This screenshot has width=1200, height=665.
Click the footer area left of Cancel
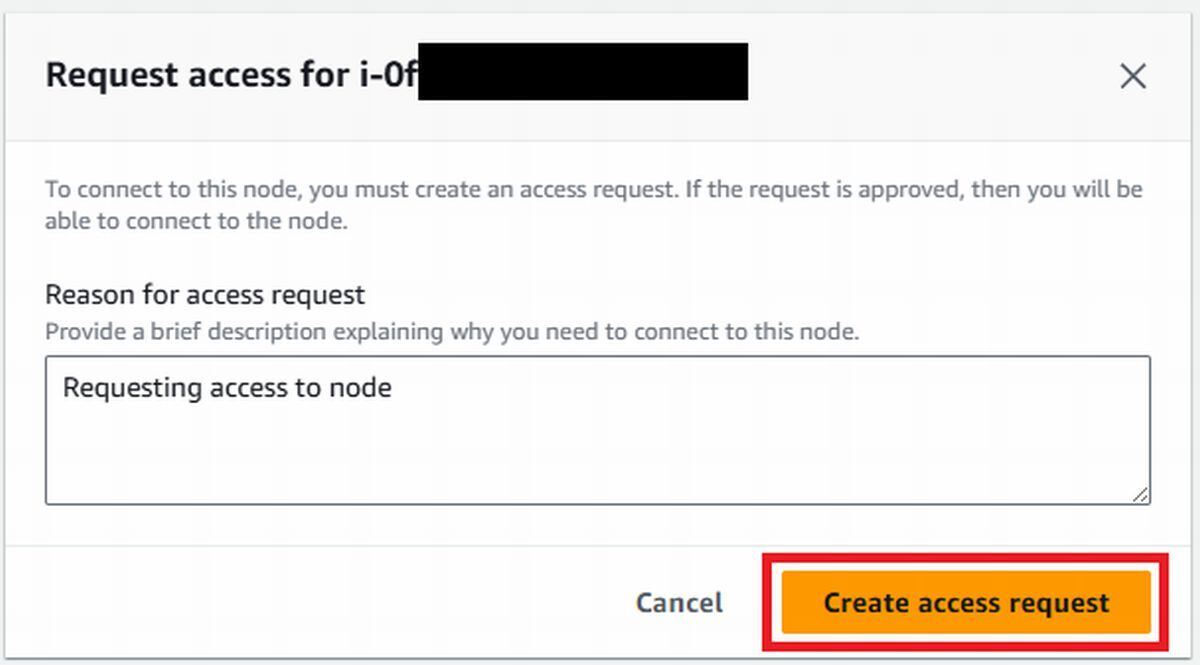coord(320,603)
